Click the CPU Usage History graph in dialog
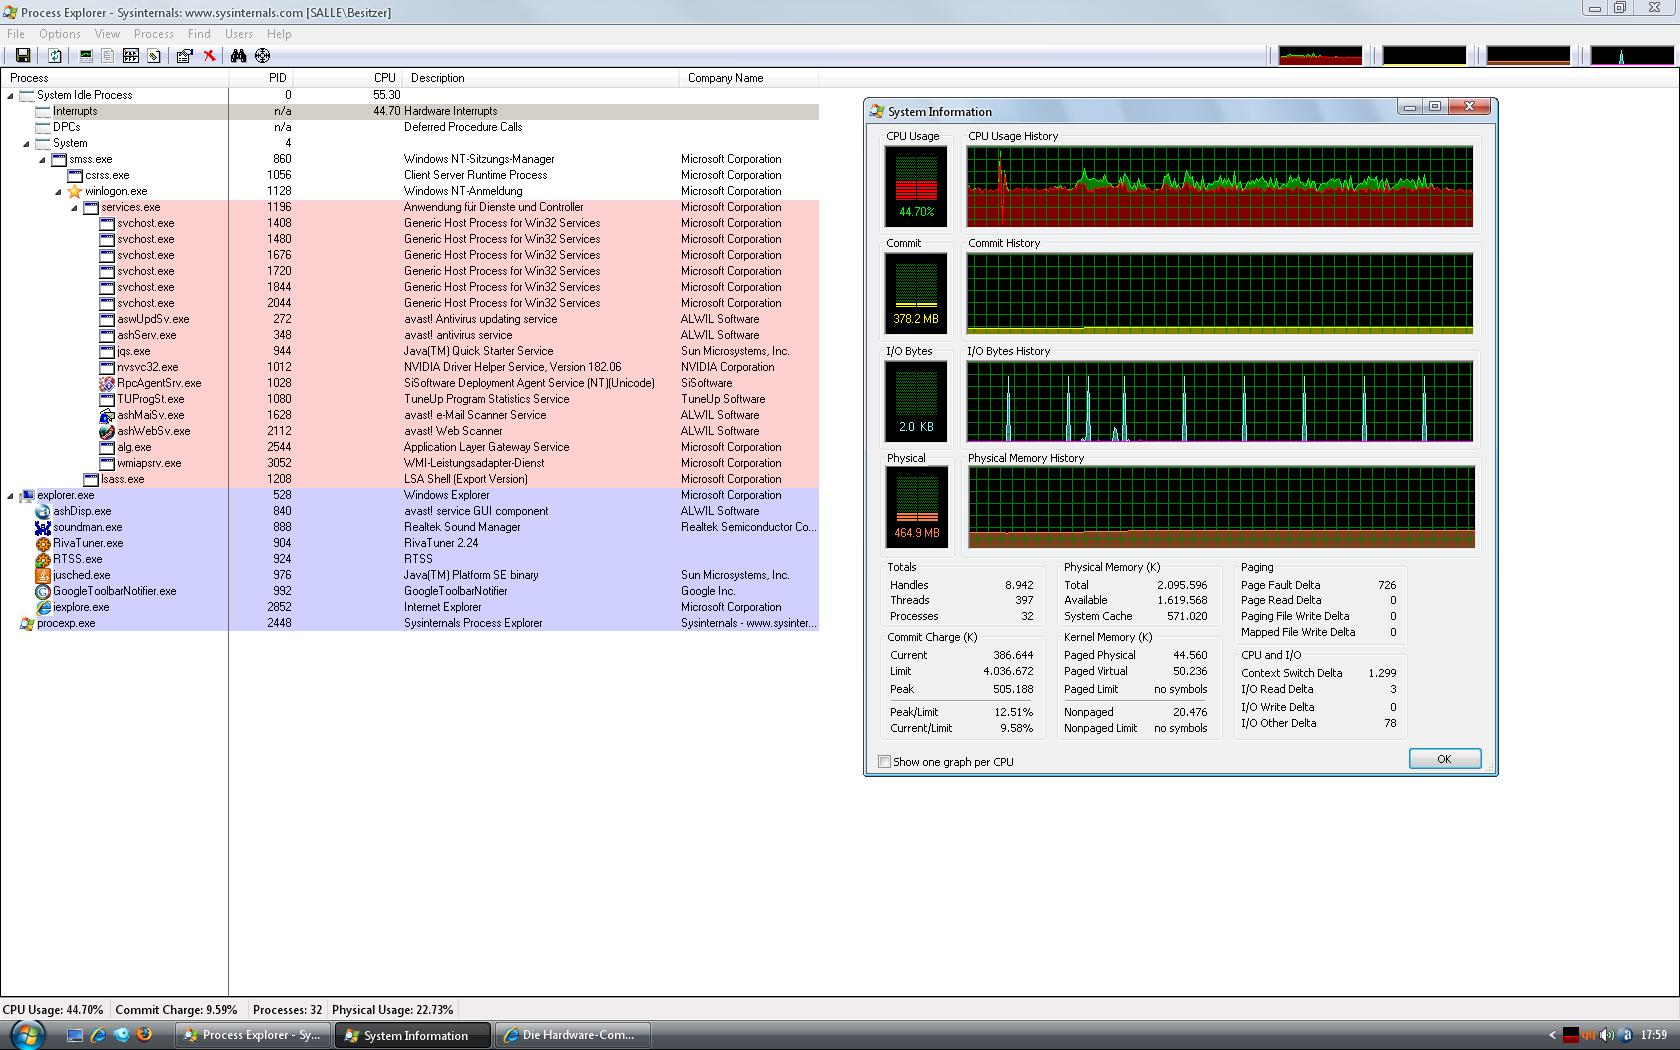Screen dimensions: 1680x1050 [x=1220, y=186]
